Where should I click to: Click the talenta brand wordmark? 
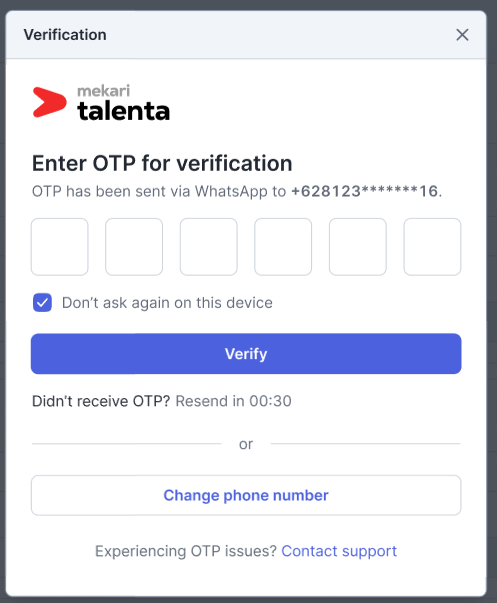click(x=123, y=112)
